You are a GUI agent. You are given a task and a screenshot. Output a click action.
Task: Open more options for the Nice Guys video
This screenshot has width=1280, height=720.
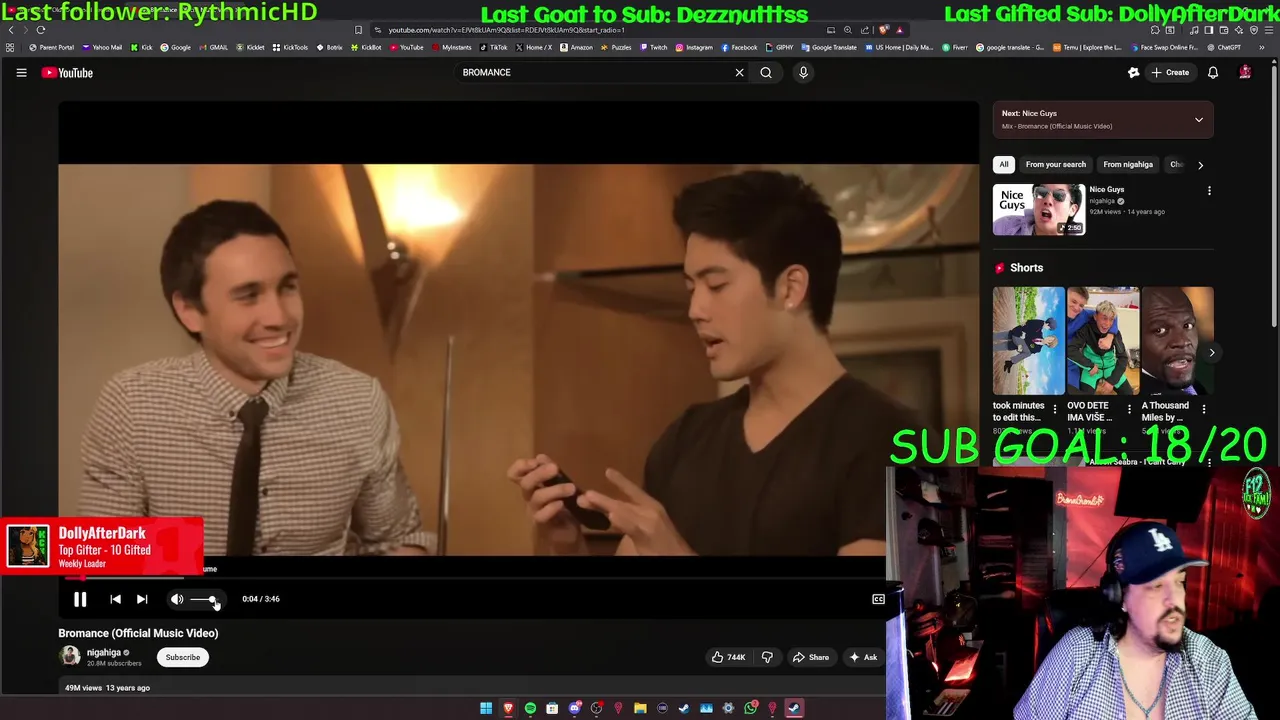[1209, 190]
